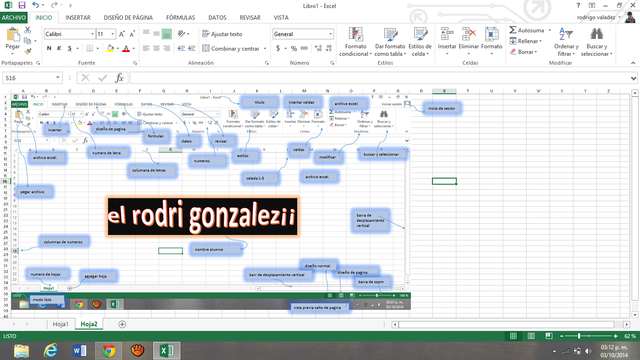Viewport: 640px width, 360px height.
Task: Click the 62 % zoom level
Action: click(x=630, y=336)
